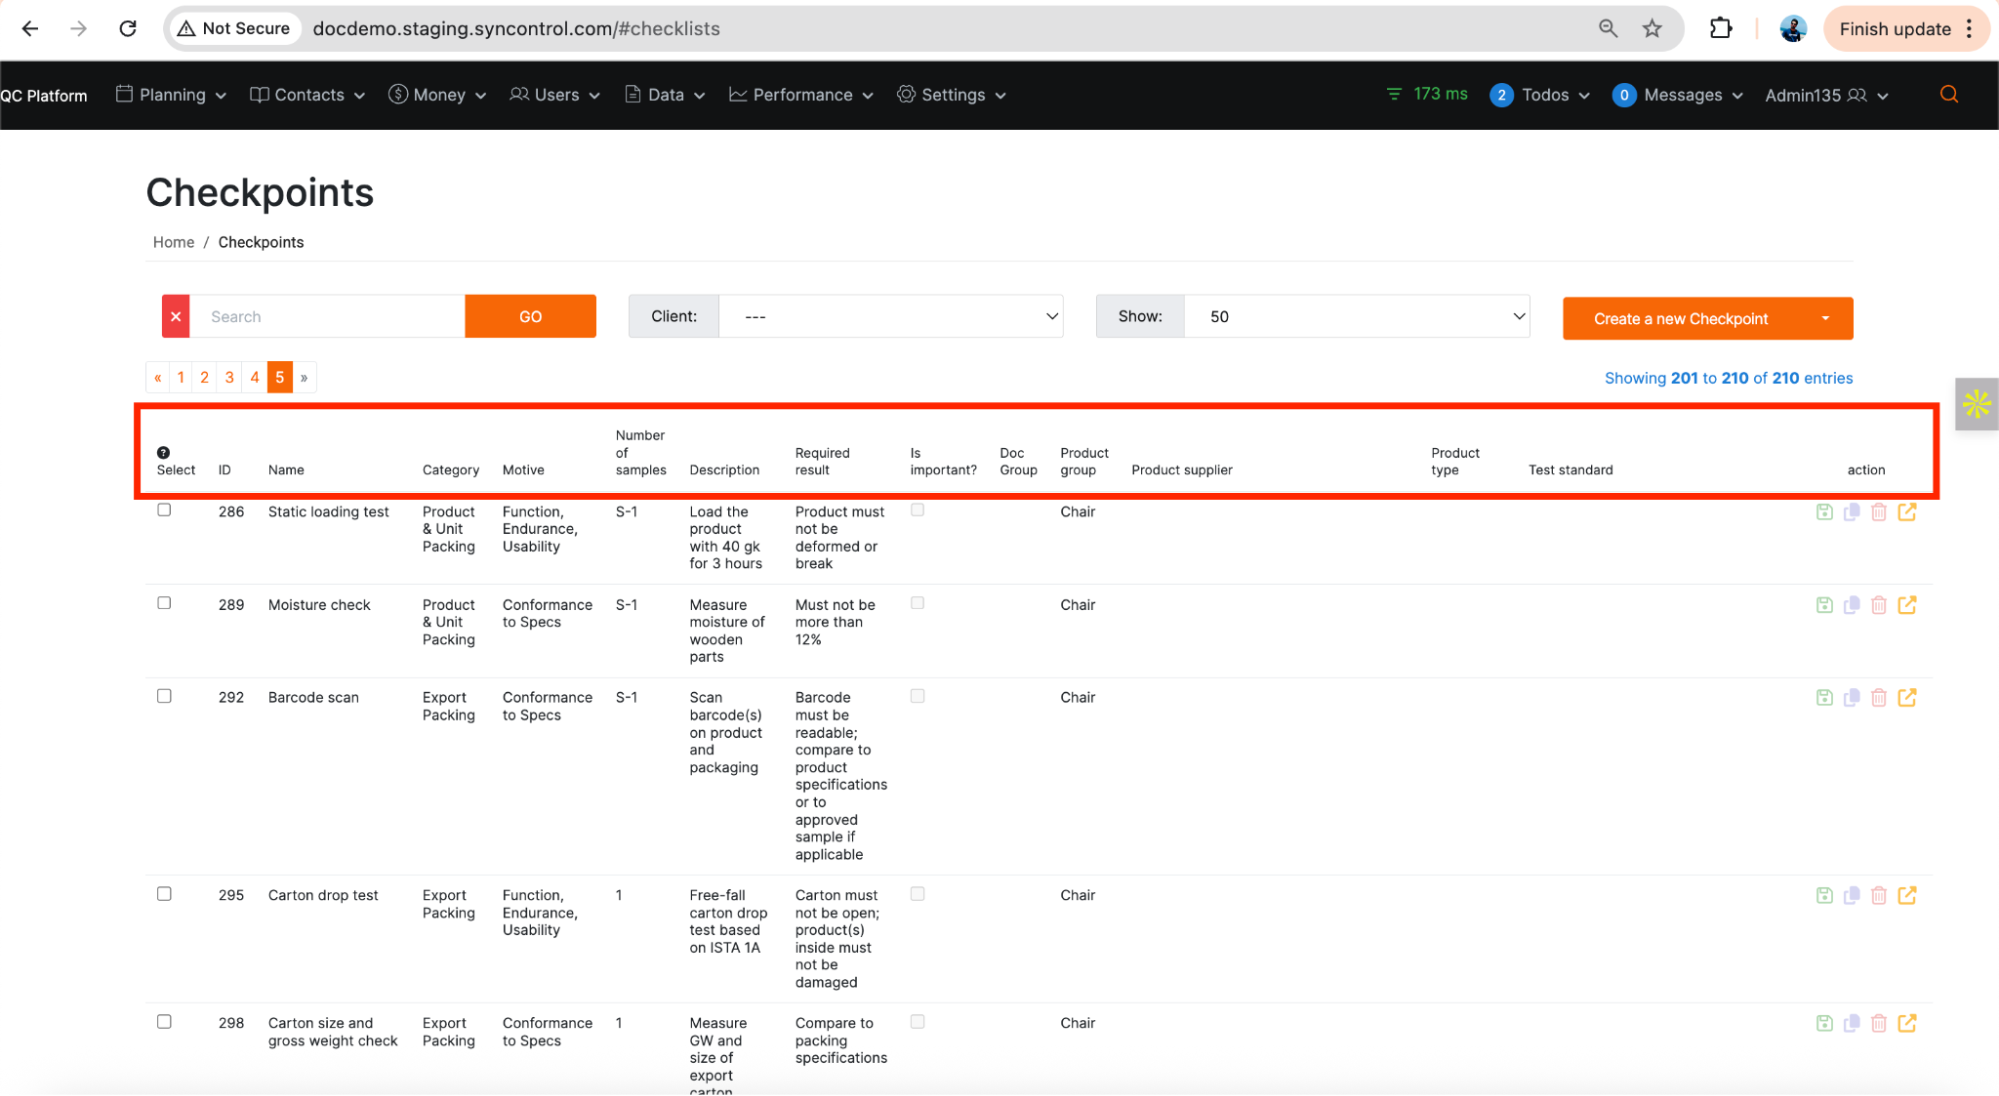Go to pagination page 3

click(x=229, y=377)
